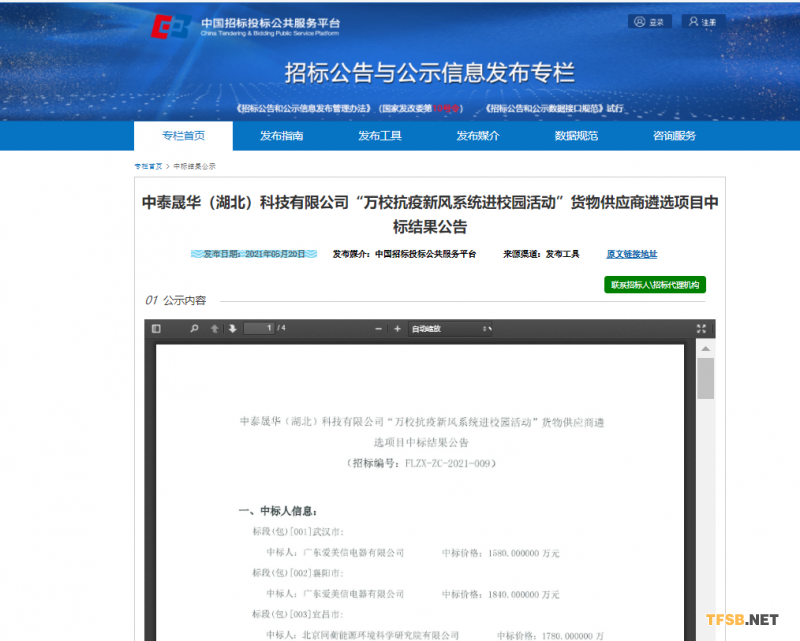800x641 pixels.
Task: Click the 北京同衡能源环境科学研究院有限公司 bidder name
Action: click(380, 635)
